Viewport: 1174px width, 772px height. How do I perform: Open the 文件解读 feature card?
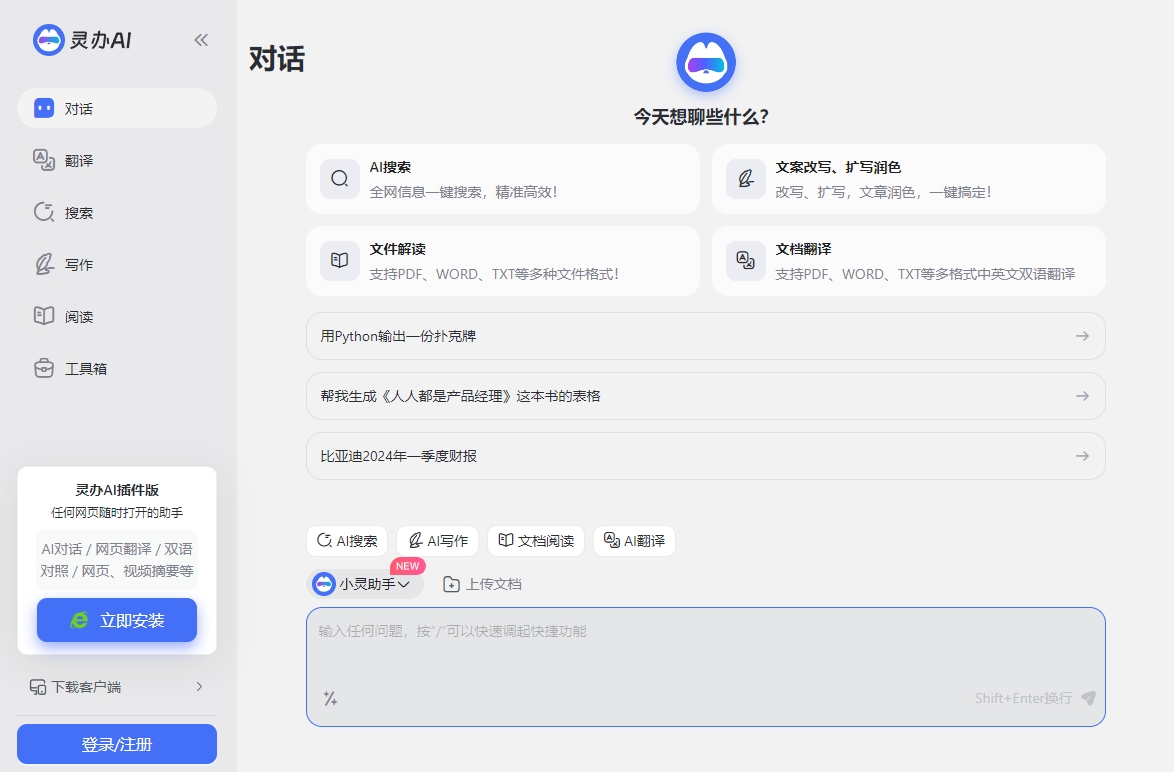(503, 262)
